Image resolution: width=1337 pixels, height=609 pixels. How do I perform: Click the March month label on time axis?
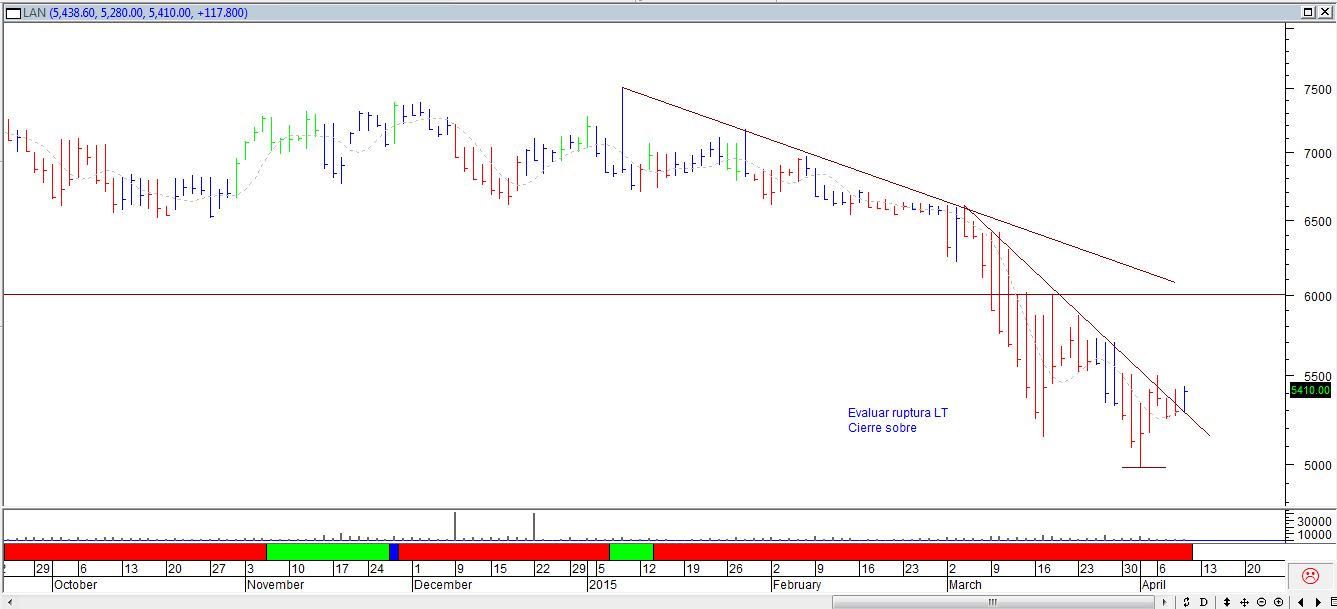(966, 585)
